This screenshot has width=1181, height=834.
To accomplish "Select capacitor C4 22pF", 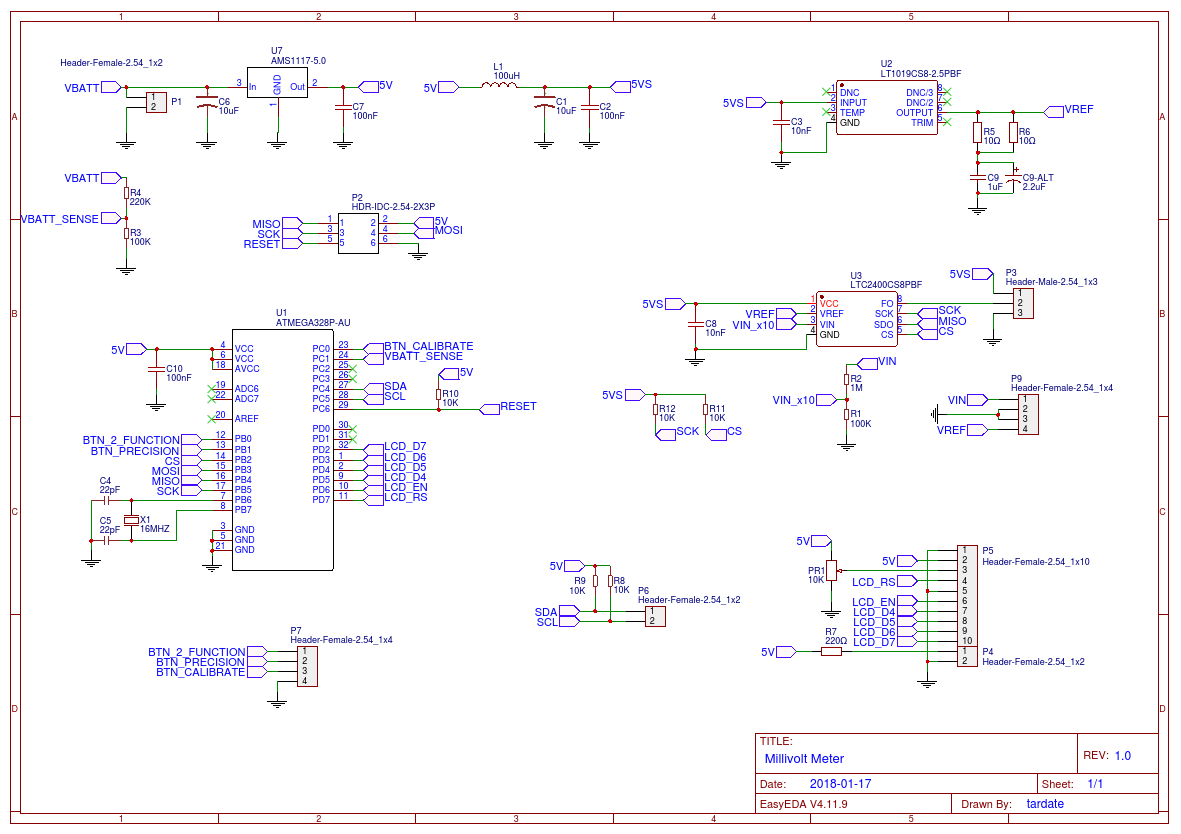I will [106, 499].
